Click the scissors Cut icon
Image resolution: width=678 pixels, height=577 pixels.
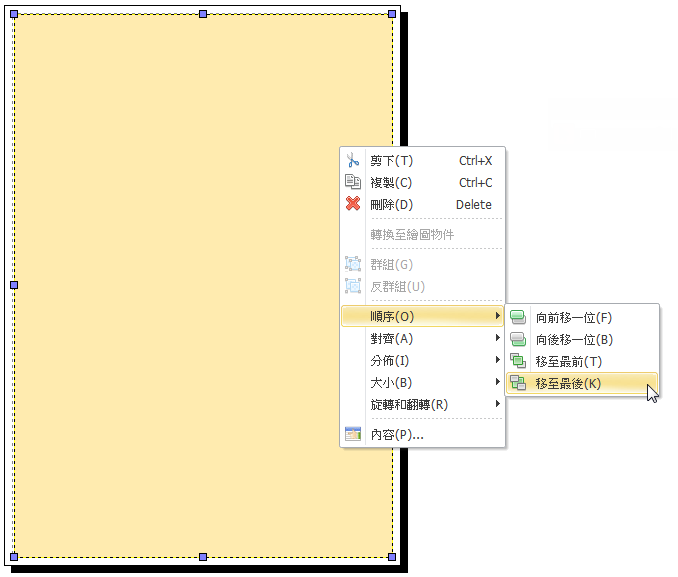(353, 160)
